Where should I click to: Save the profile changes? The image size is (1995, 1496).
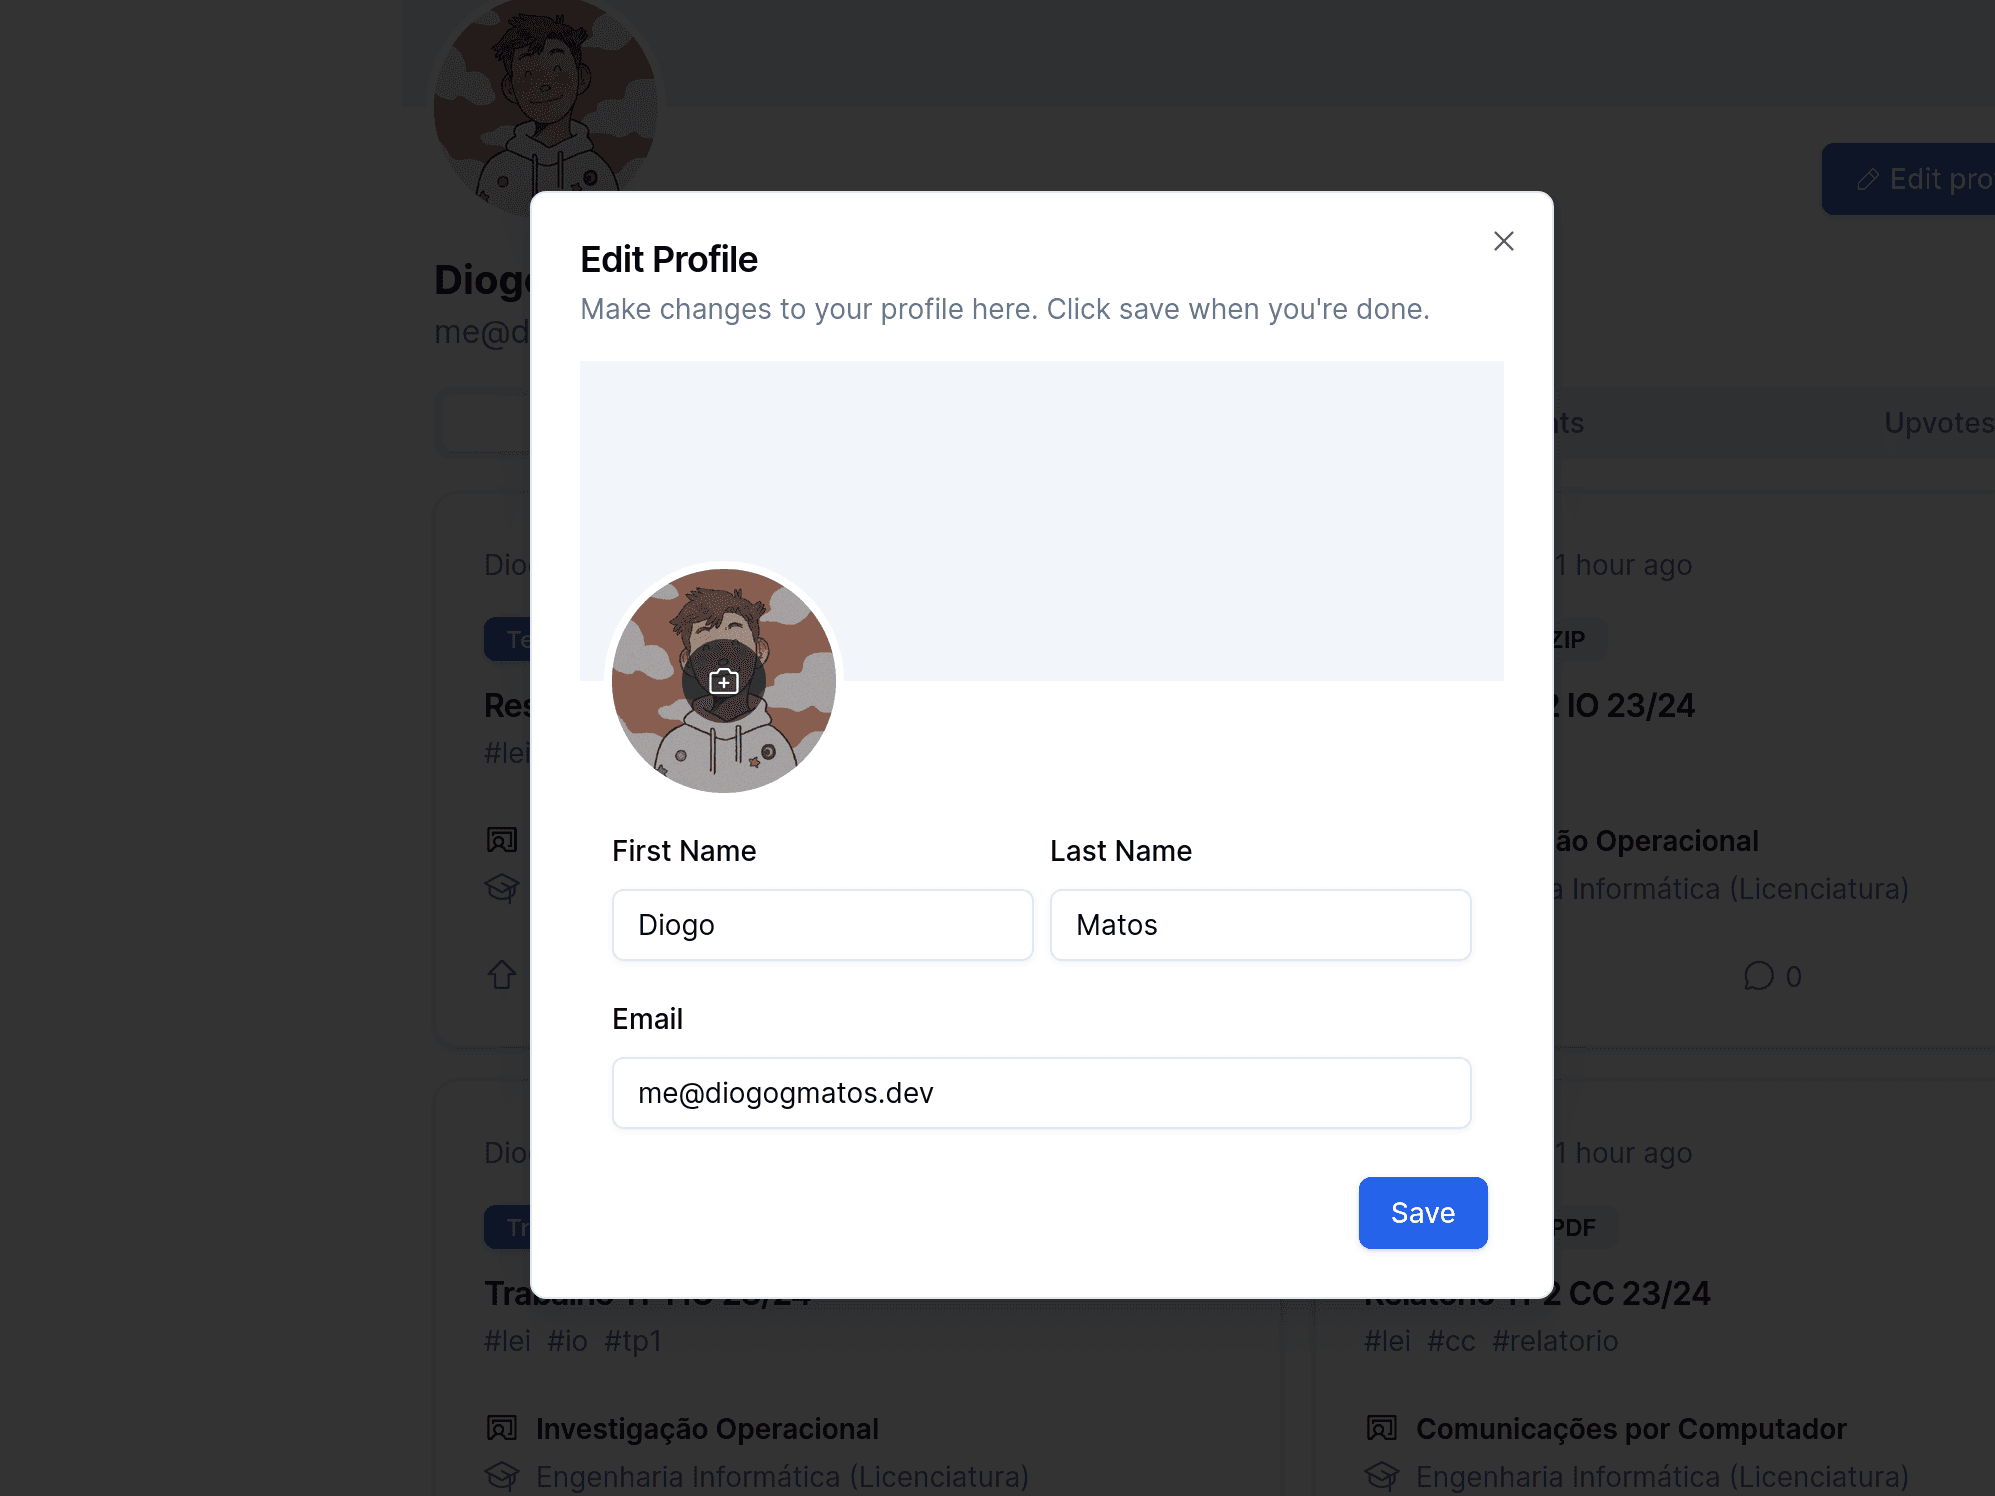click(x=1422, y=1213)
